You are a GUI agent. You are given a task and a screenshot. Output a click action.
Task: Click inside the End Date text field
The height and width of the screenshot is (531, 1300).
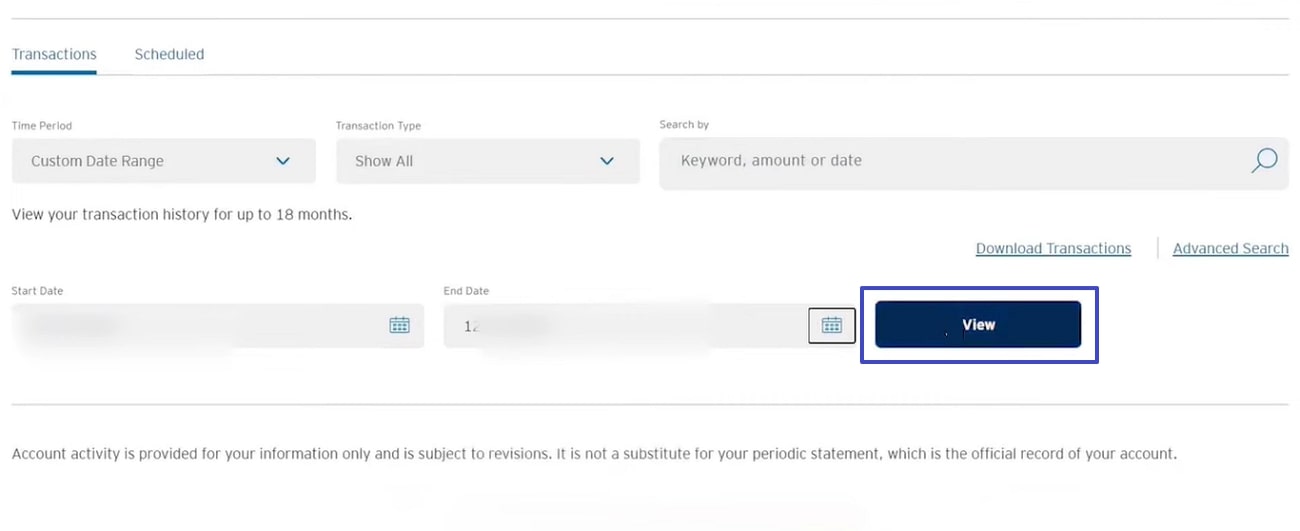620,325
